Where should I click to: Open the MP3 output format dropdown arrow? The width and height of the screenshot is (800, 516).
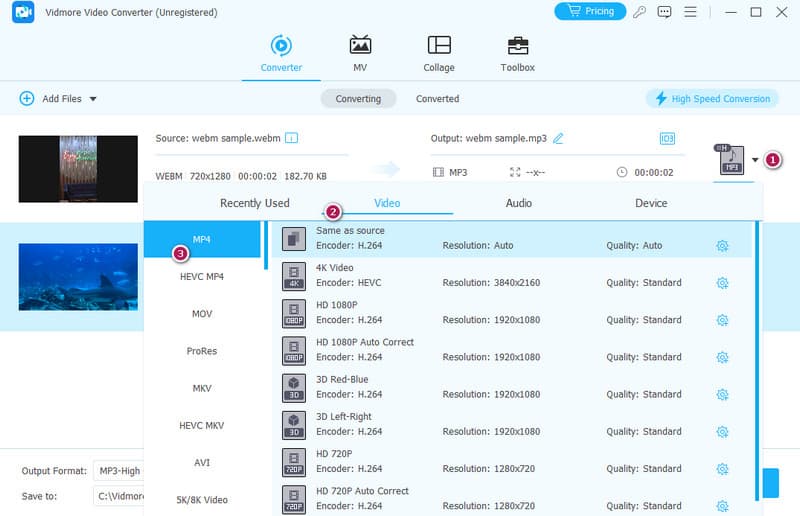click(755, 160)
